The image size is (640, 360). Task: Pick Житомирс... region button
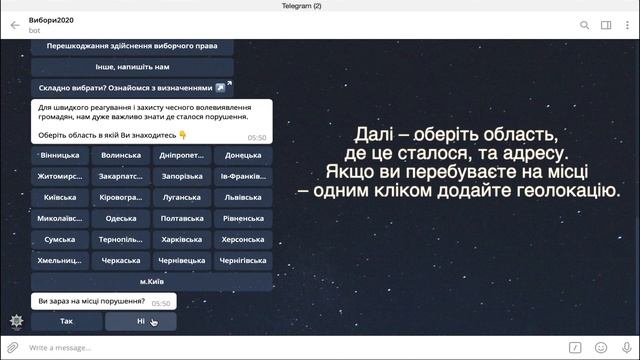pos(60,177)
